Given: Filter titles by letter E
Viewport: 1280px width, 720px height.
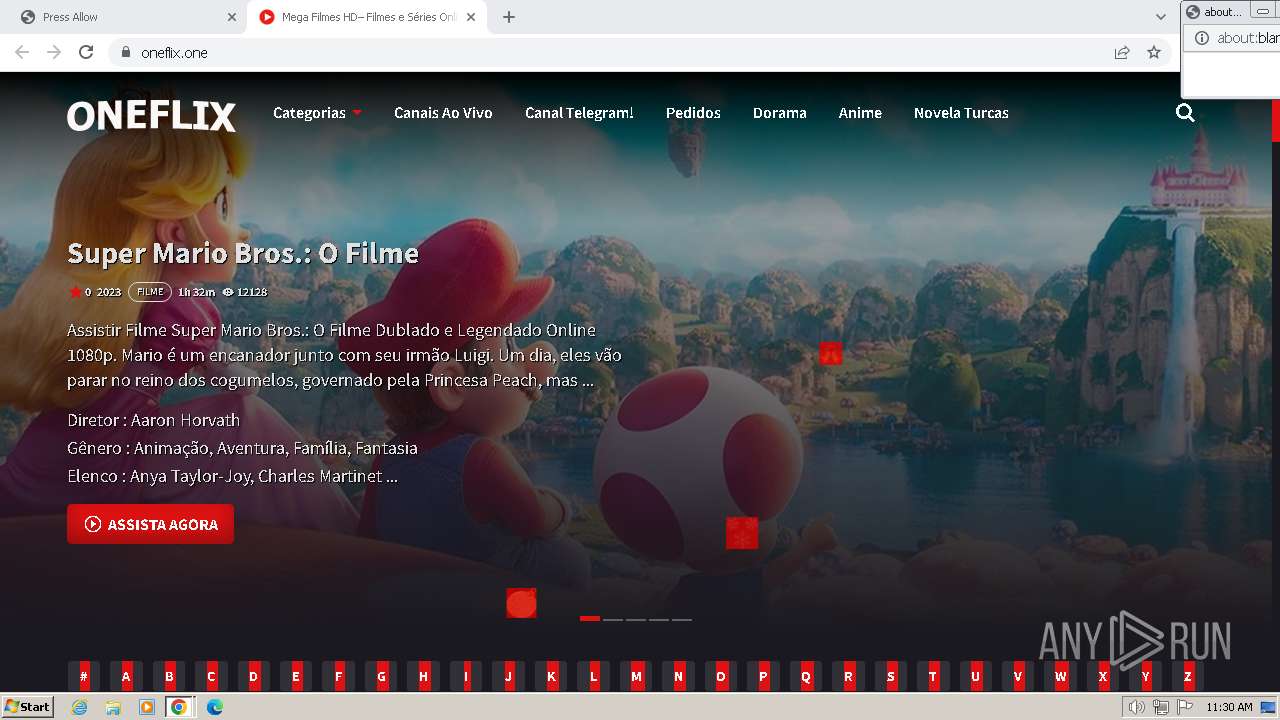Looking at the screenshot, I should click(x=296, y=676).
